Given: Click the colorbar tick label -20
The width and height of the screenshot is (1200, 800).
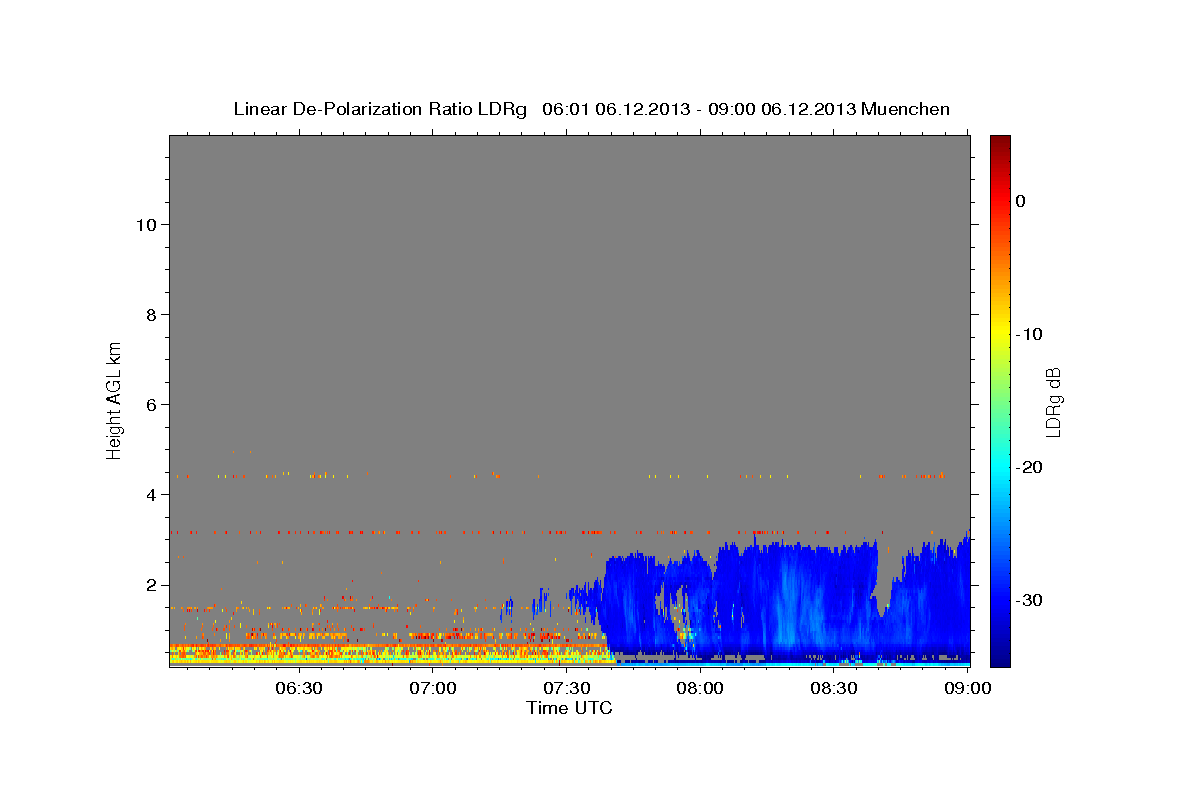Looking at the screenshot, I should [1029, 467].
